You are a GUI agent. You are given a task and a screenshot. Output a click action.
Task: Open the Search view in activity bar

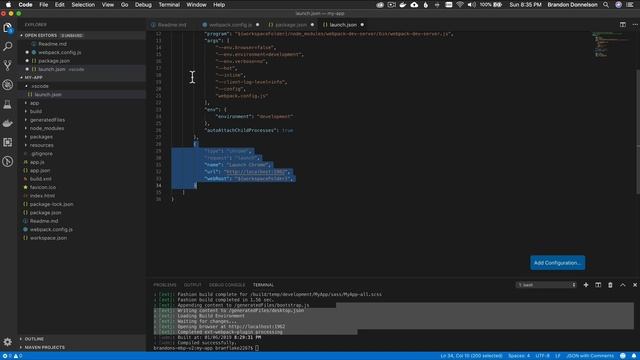(x=8, y=47)
